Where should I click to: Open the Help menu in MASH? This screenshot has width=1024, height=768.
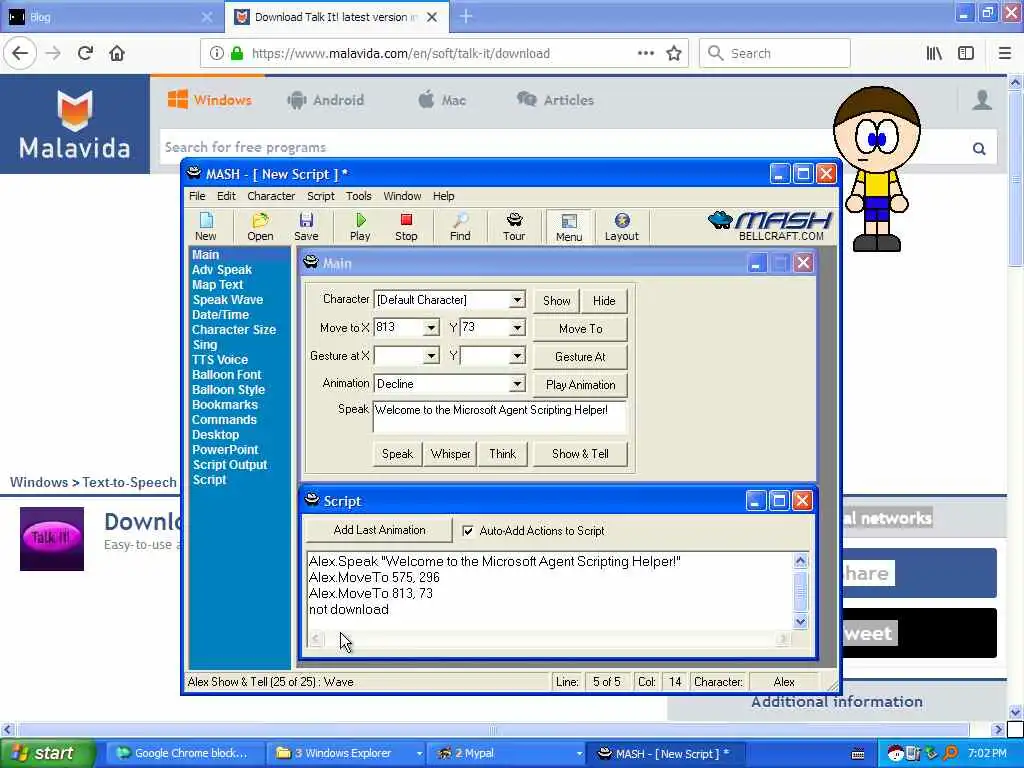[x=443, y=196]
